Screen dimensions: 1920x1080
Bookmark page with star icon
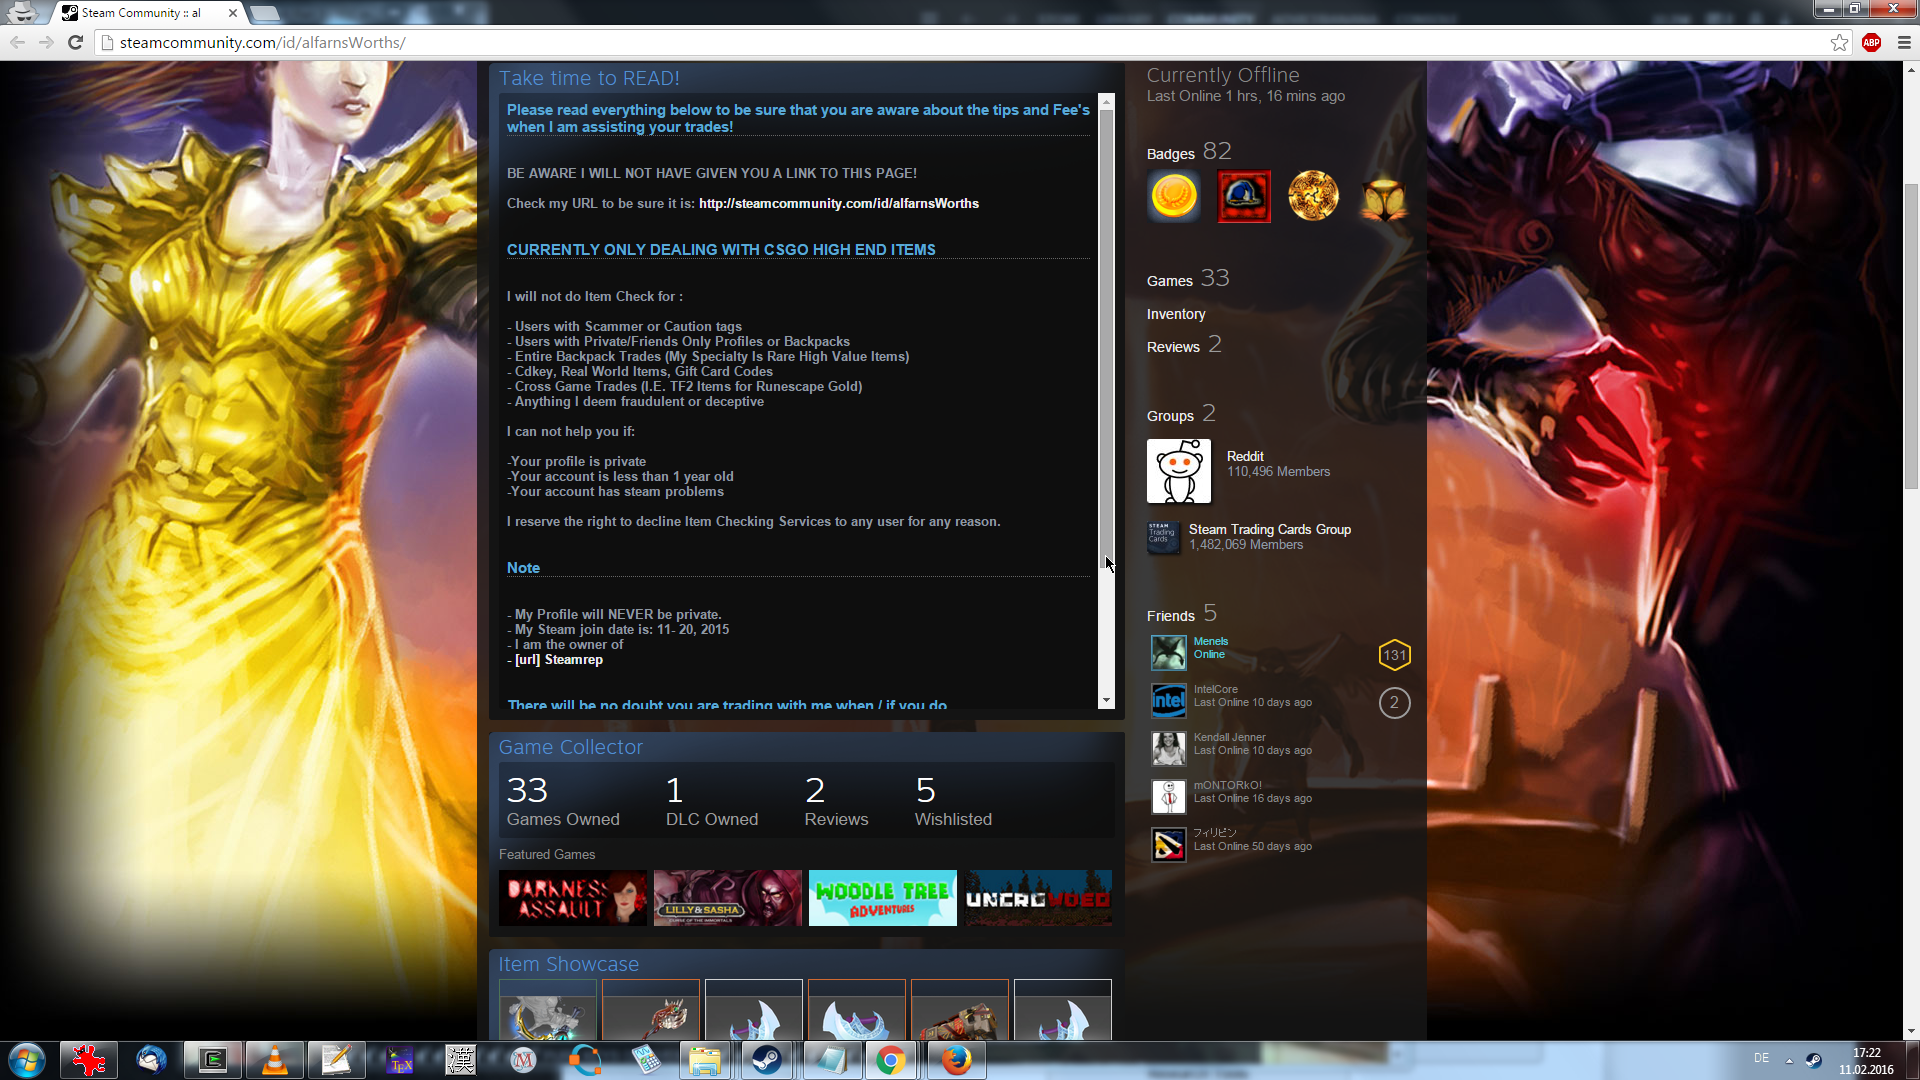coord(1839,42)
